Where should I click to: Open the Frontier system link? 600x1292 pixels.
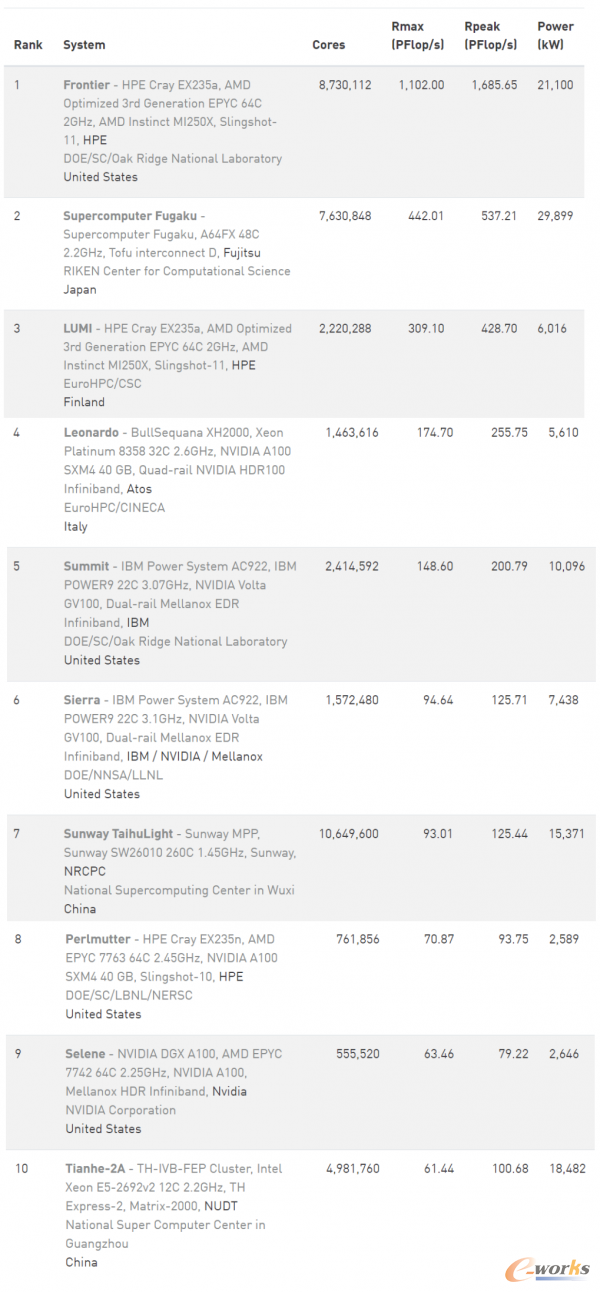tap(87, 85)
